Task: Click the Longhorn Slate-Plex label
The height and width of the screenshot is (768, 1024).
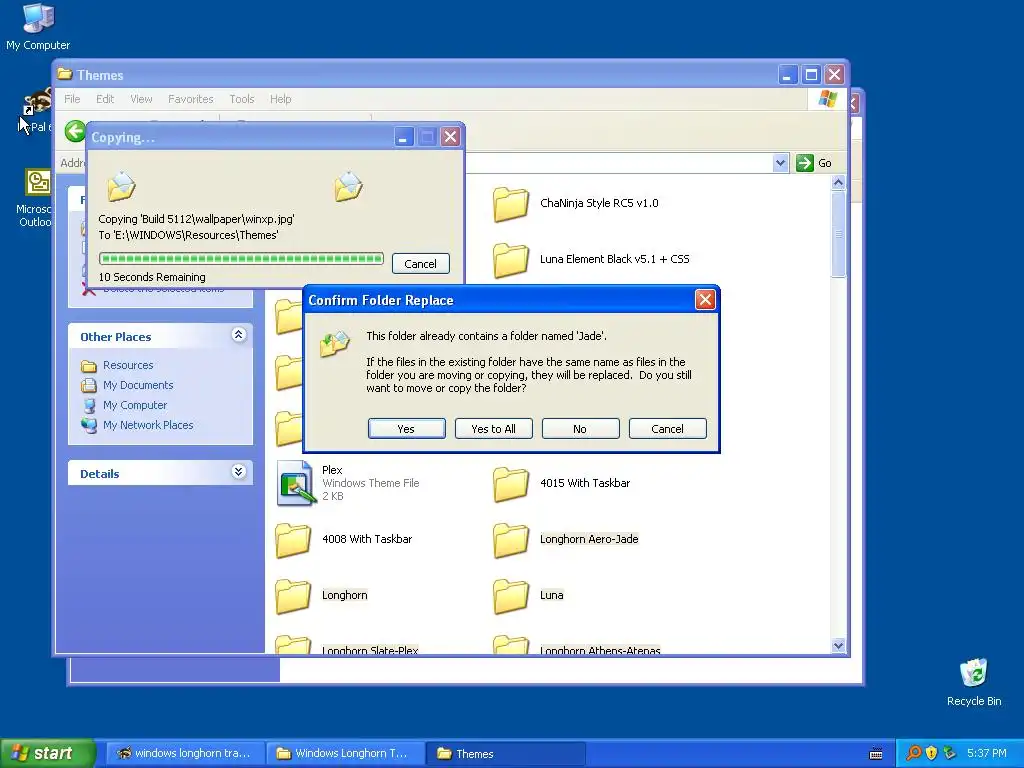Action: pos(370,649)
